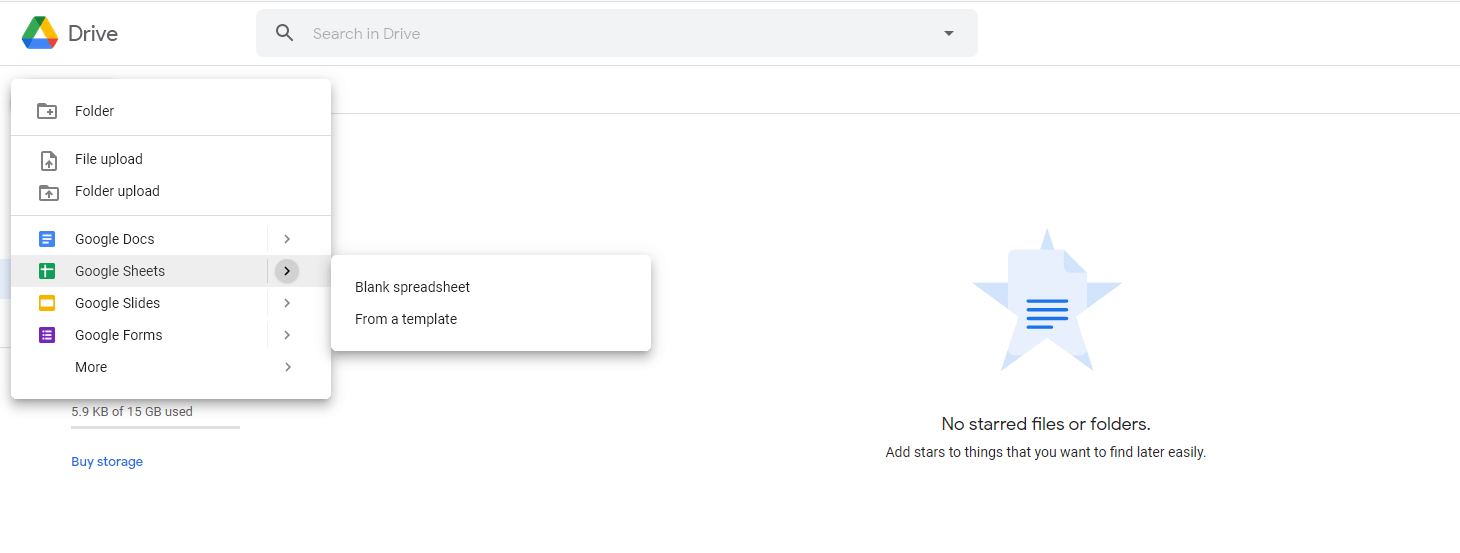
Task: Choose From a template
Action: (x=406, y=319)
